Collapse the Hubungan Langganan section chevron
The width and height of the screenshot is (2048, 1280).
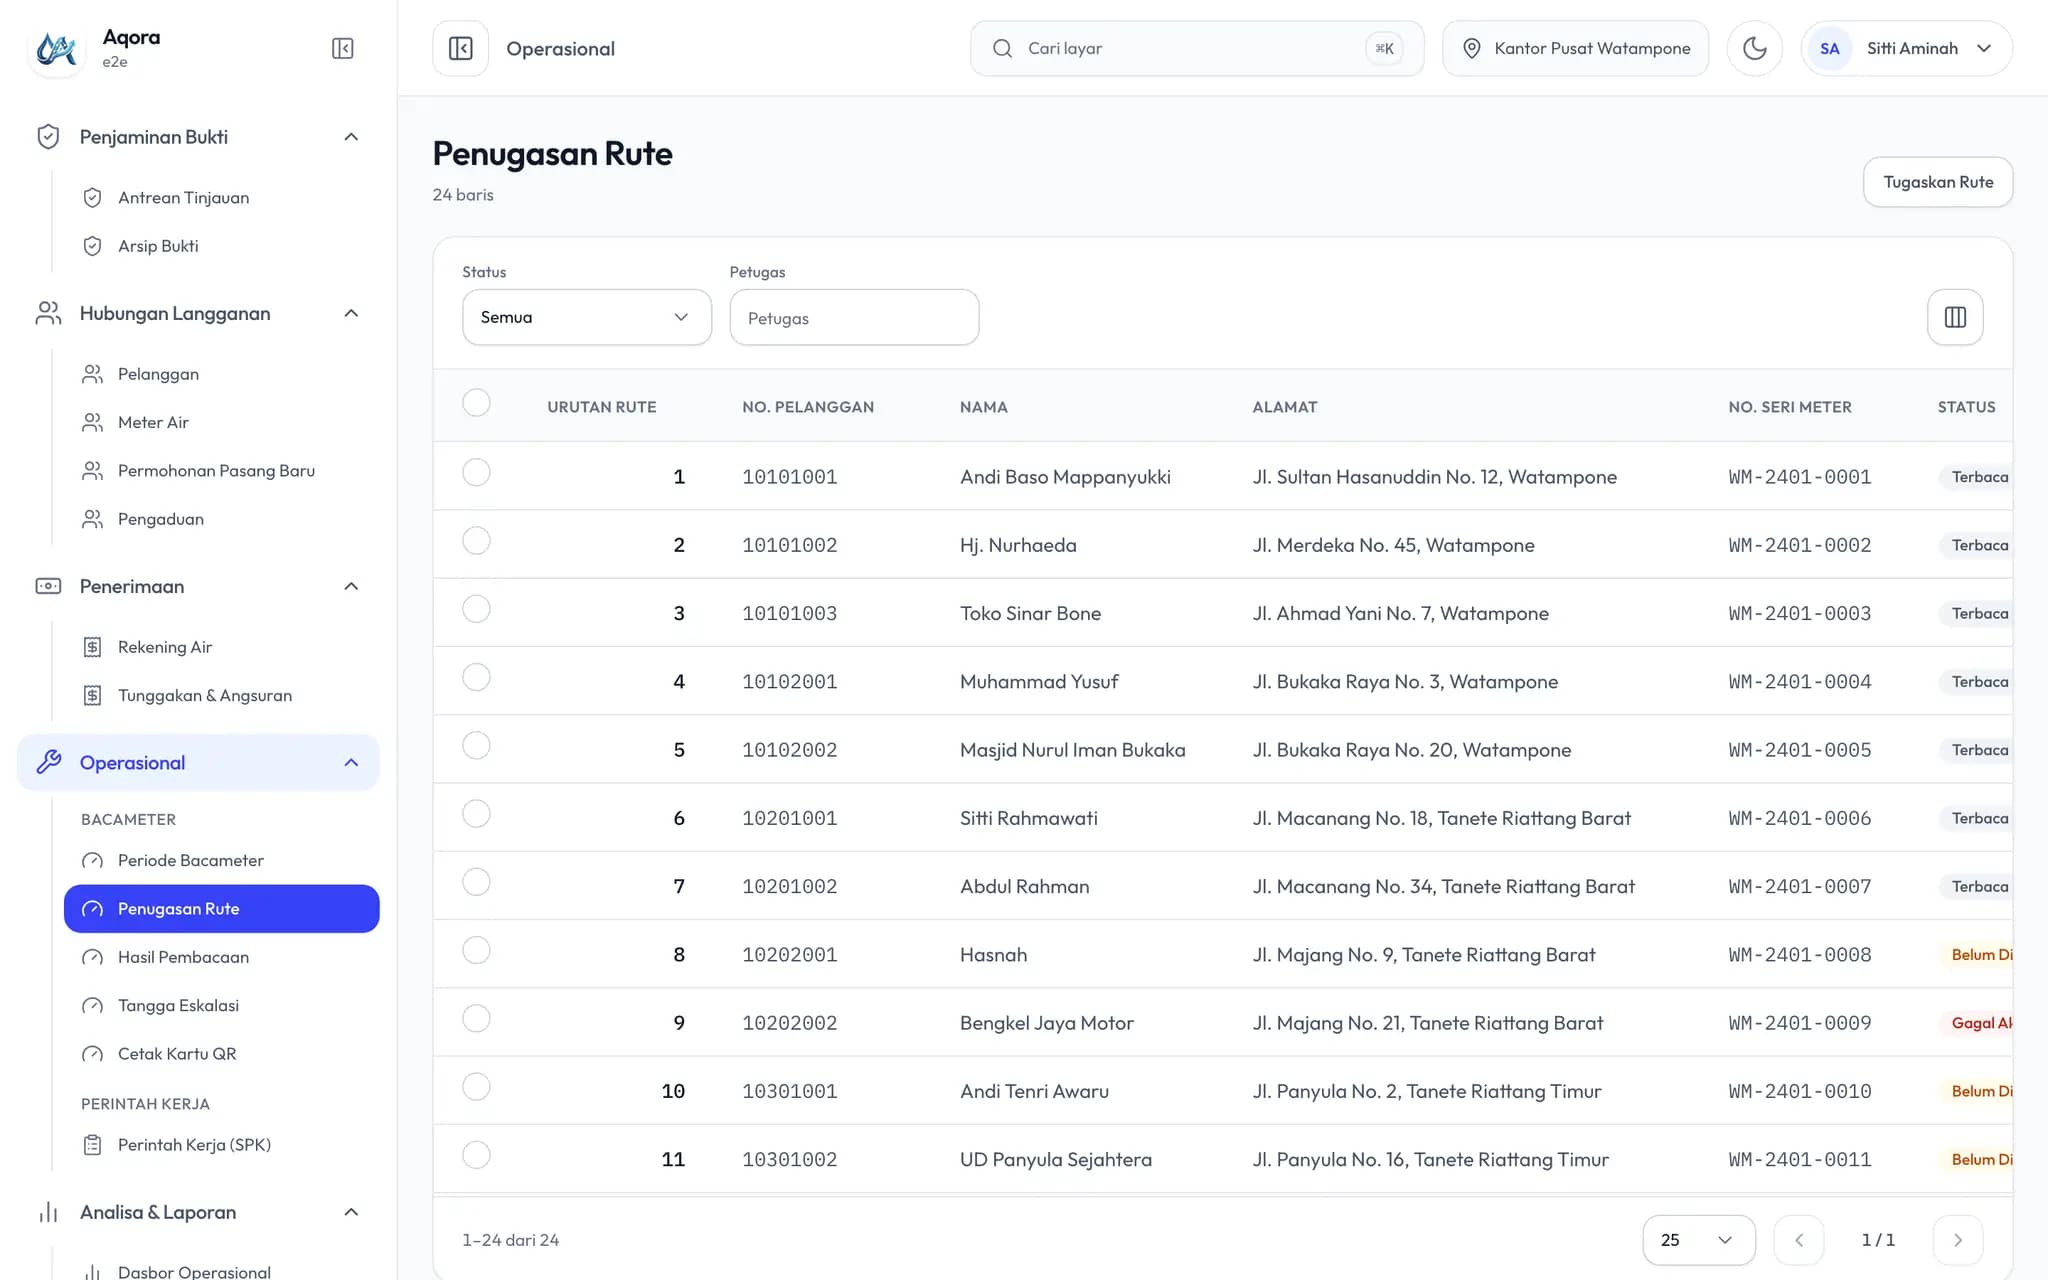pyautogui.click(x=351, y=313)
